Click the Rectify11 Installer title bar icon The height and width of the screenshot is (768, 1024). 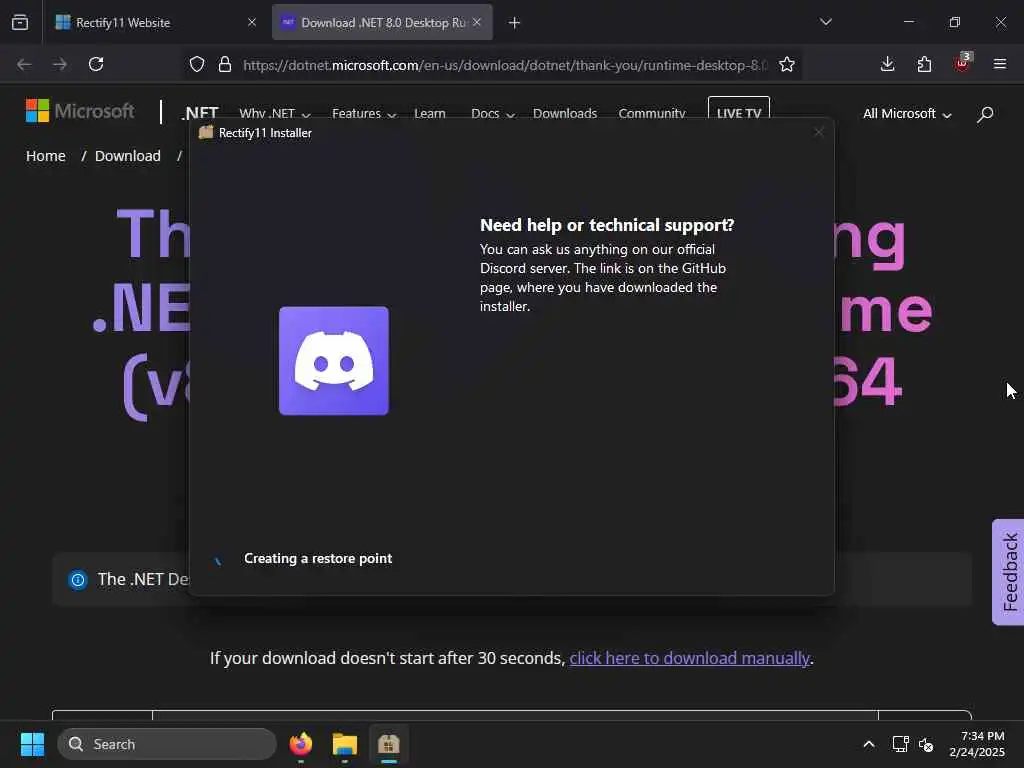(206, 133)
